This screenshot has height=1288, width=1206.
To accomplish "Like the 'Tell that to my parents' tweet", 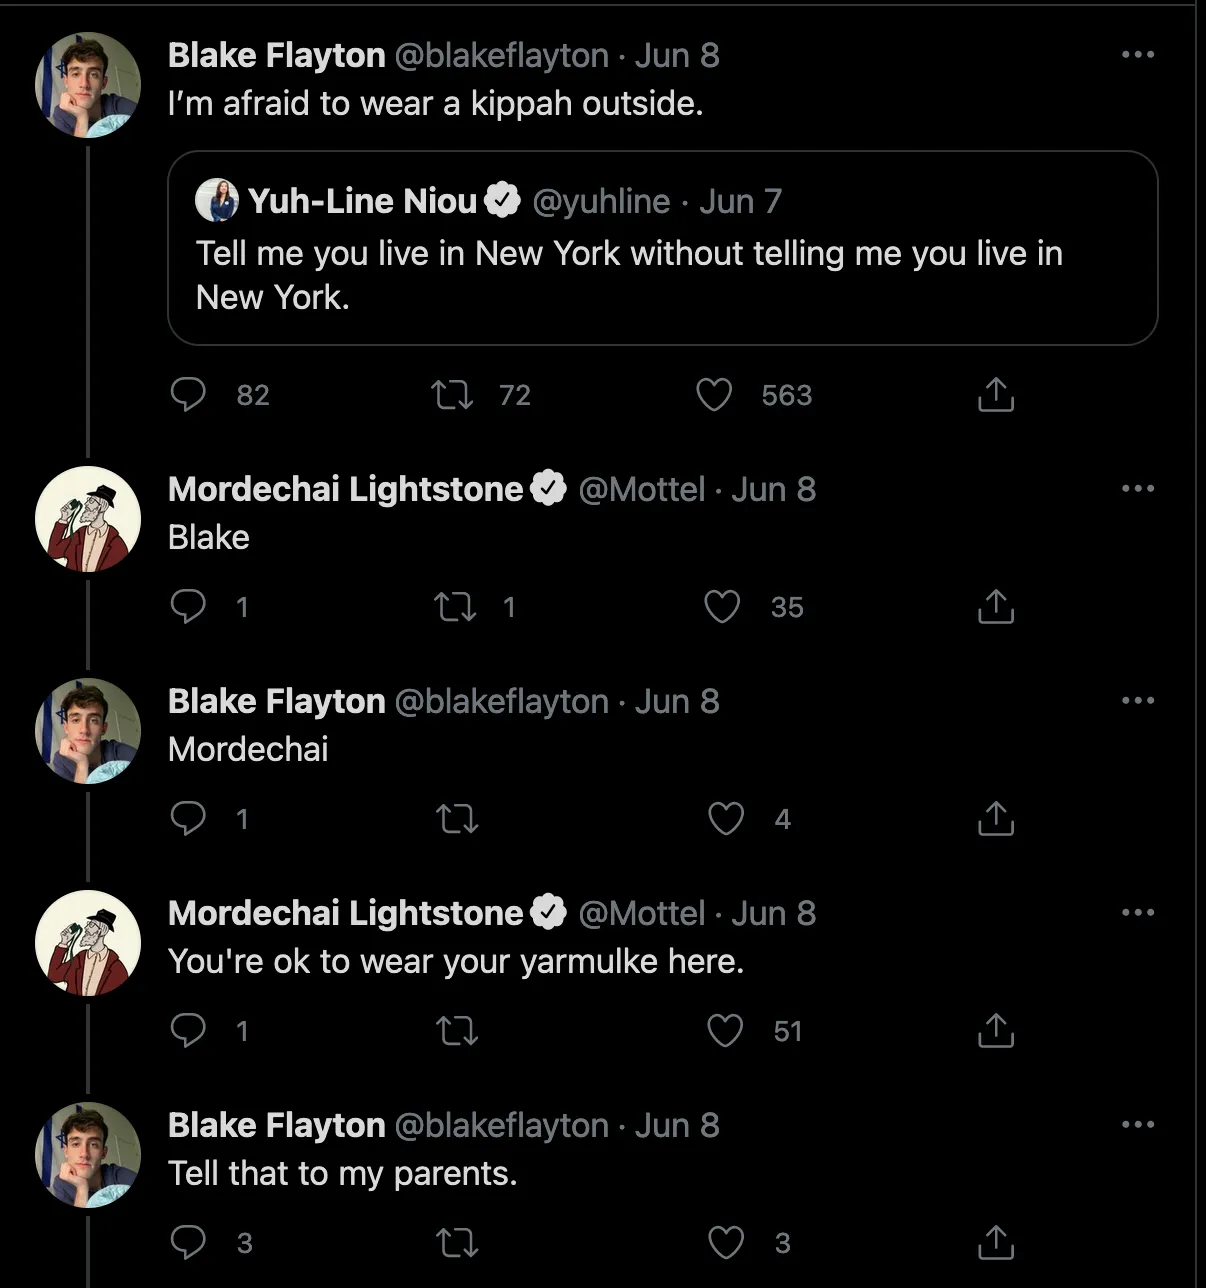I will click(x=726, y=1243).
